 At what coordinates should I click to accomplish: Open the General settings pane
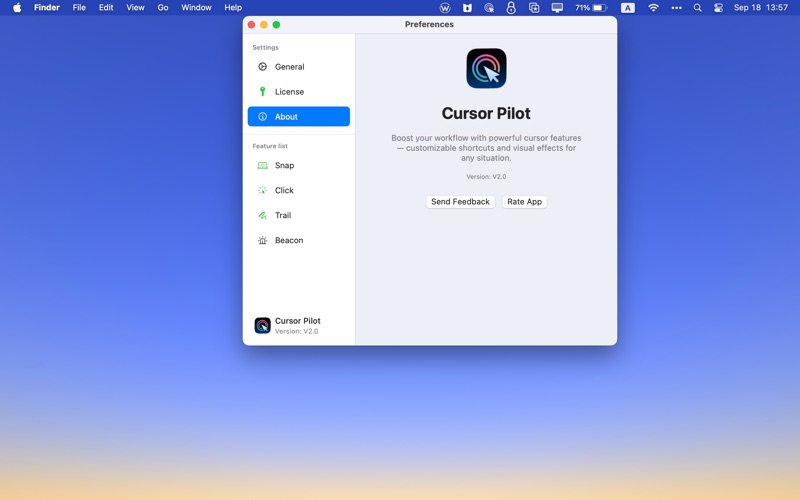click(298, 67)
